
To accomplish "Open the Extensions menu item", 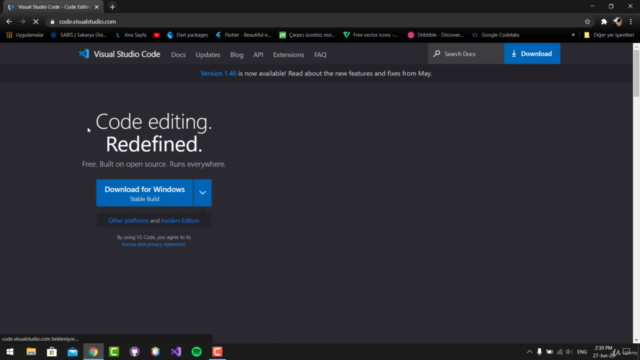I will pyautogui.click(x=289, y=55).
